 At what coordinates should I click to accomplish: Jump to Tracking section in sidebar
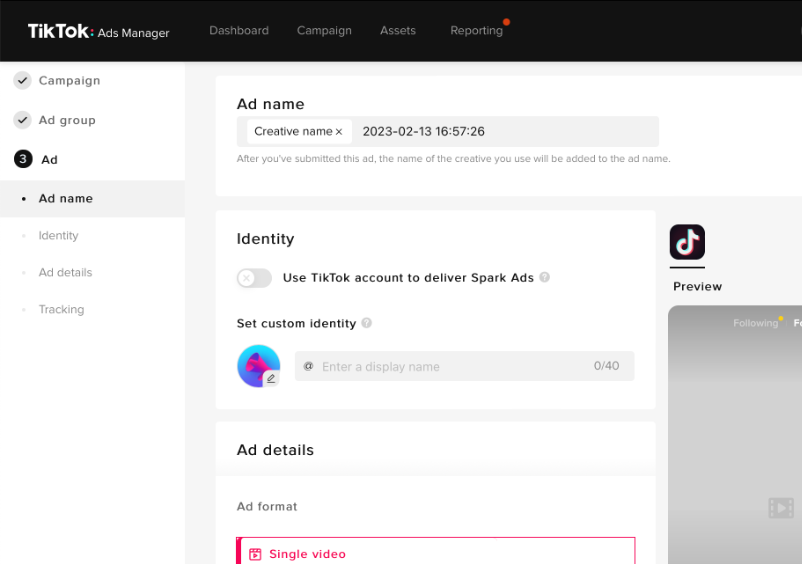coord(61,309)
